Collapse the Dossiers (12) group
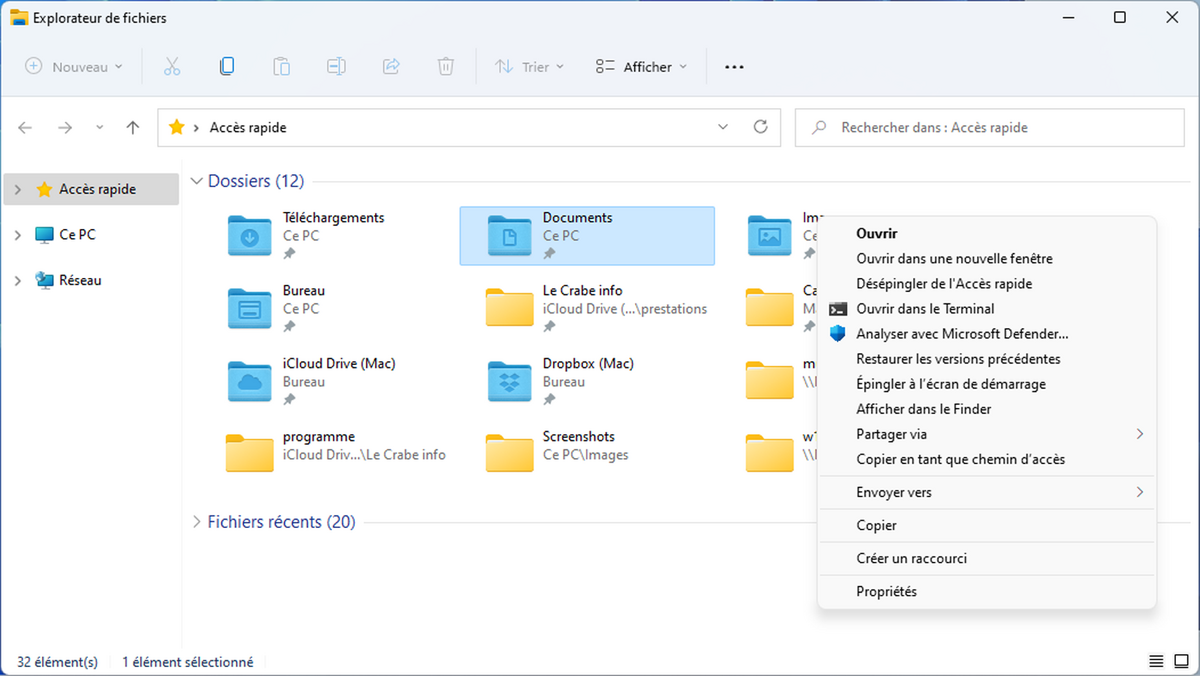 coord(197,182)
